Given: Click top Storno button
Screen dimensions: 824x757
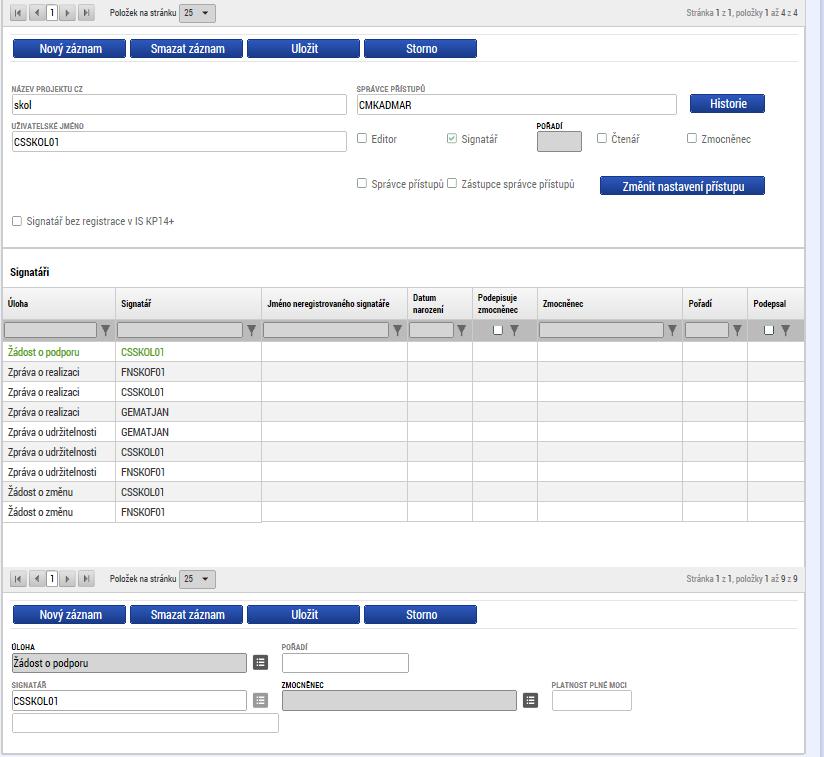Looking at the screenshot, I should coord(421,49).
